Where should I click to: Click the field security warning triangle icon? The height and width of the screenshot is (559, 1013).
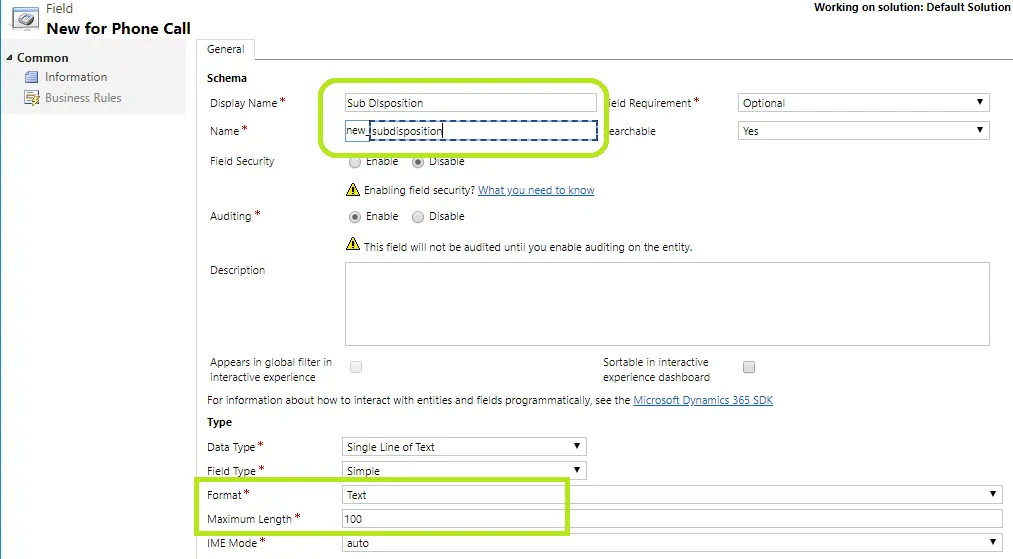tap(353, 189)
